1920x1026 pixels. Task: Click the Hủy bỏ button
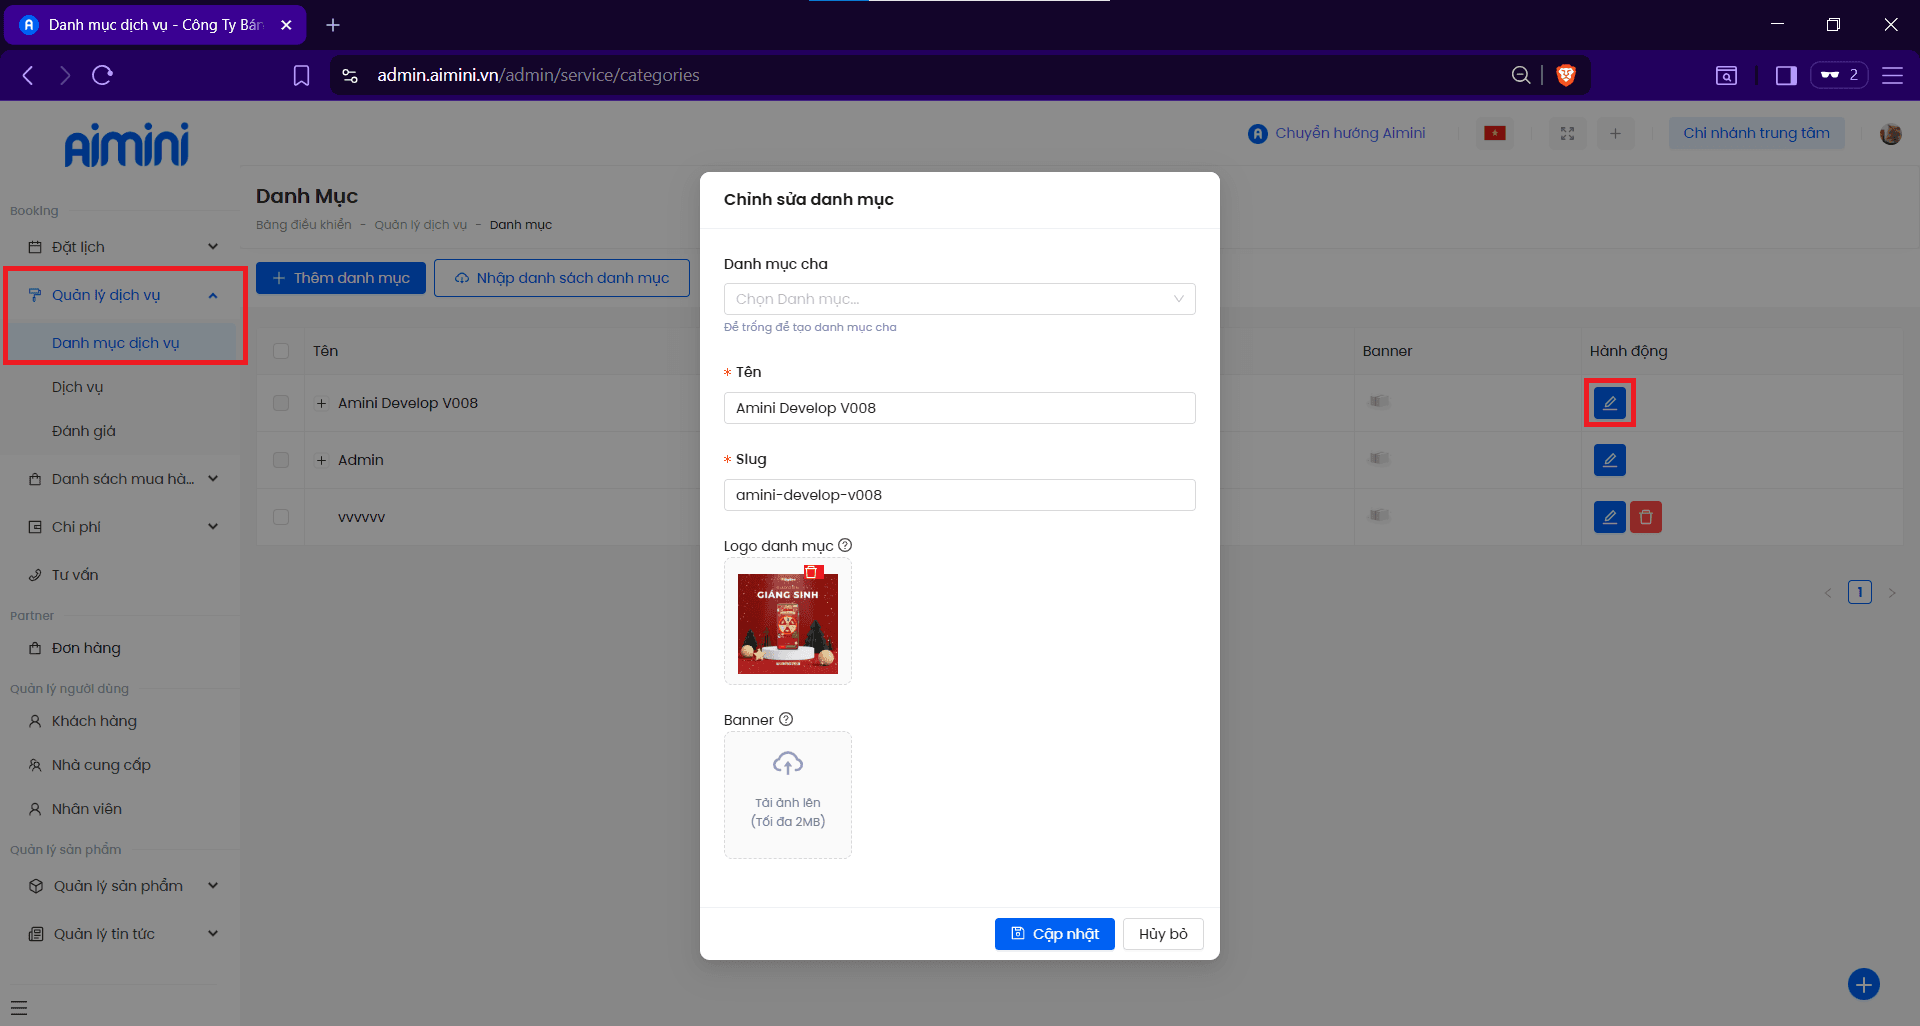1162,934
